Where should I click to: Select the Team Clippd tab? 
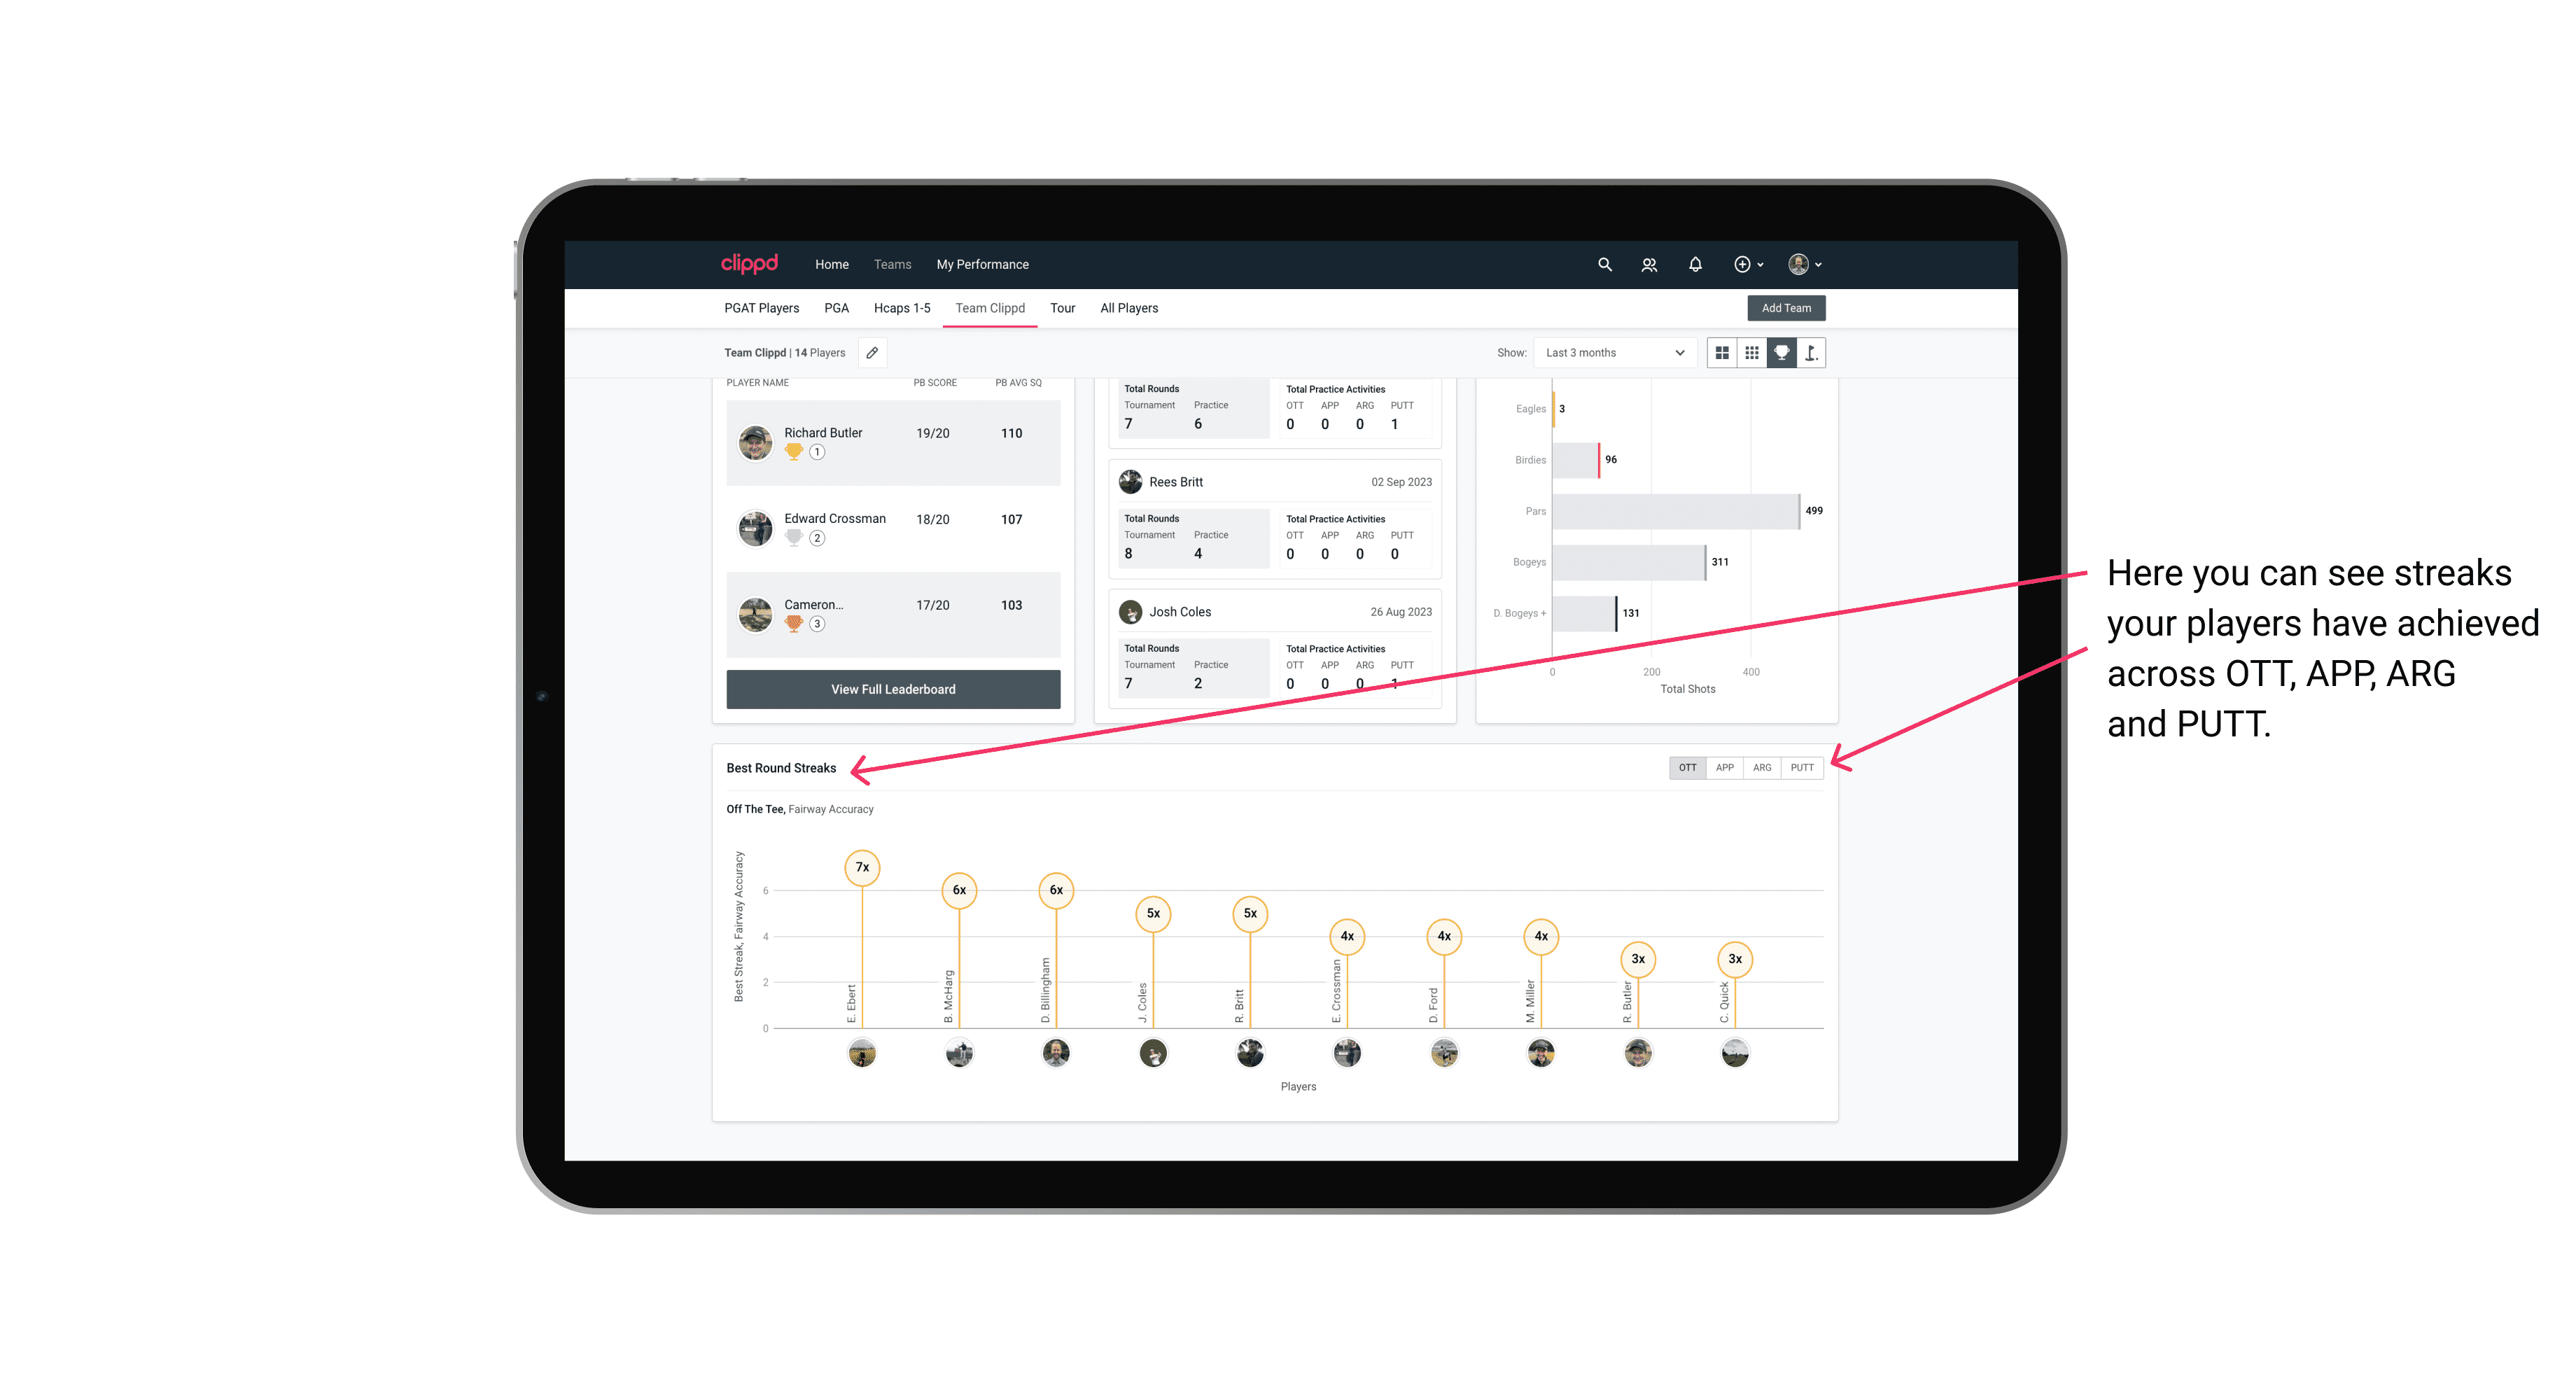991,307
